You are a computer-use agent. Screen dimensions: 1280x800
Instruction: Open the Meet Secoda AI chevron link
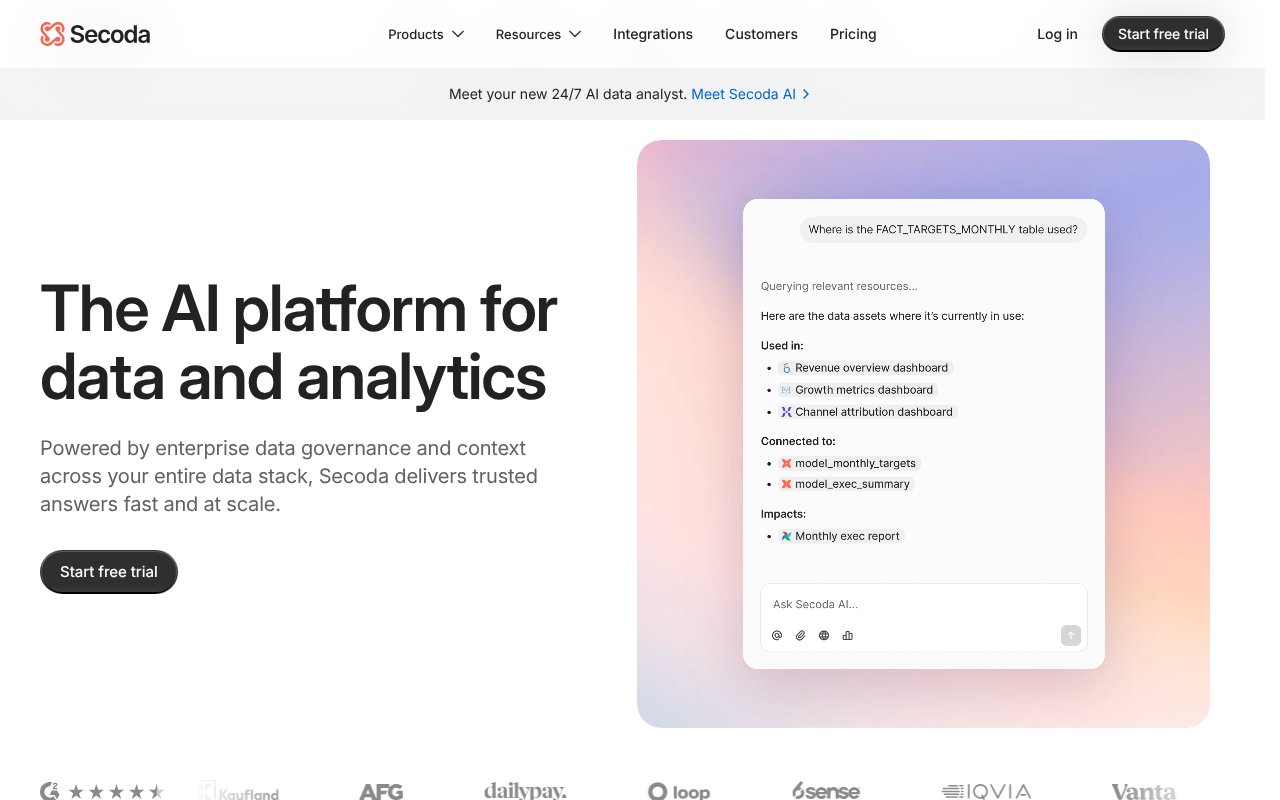(750, 93)
